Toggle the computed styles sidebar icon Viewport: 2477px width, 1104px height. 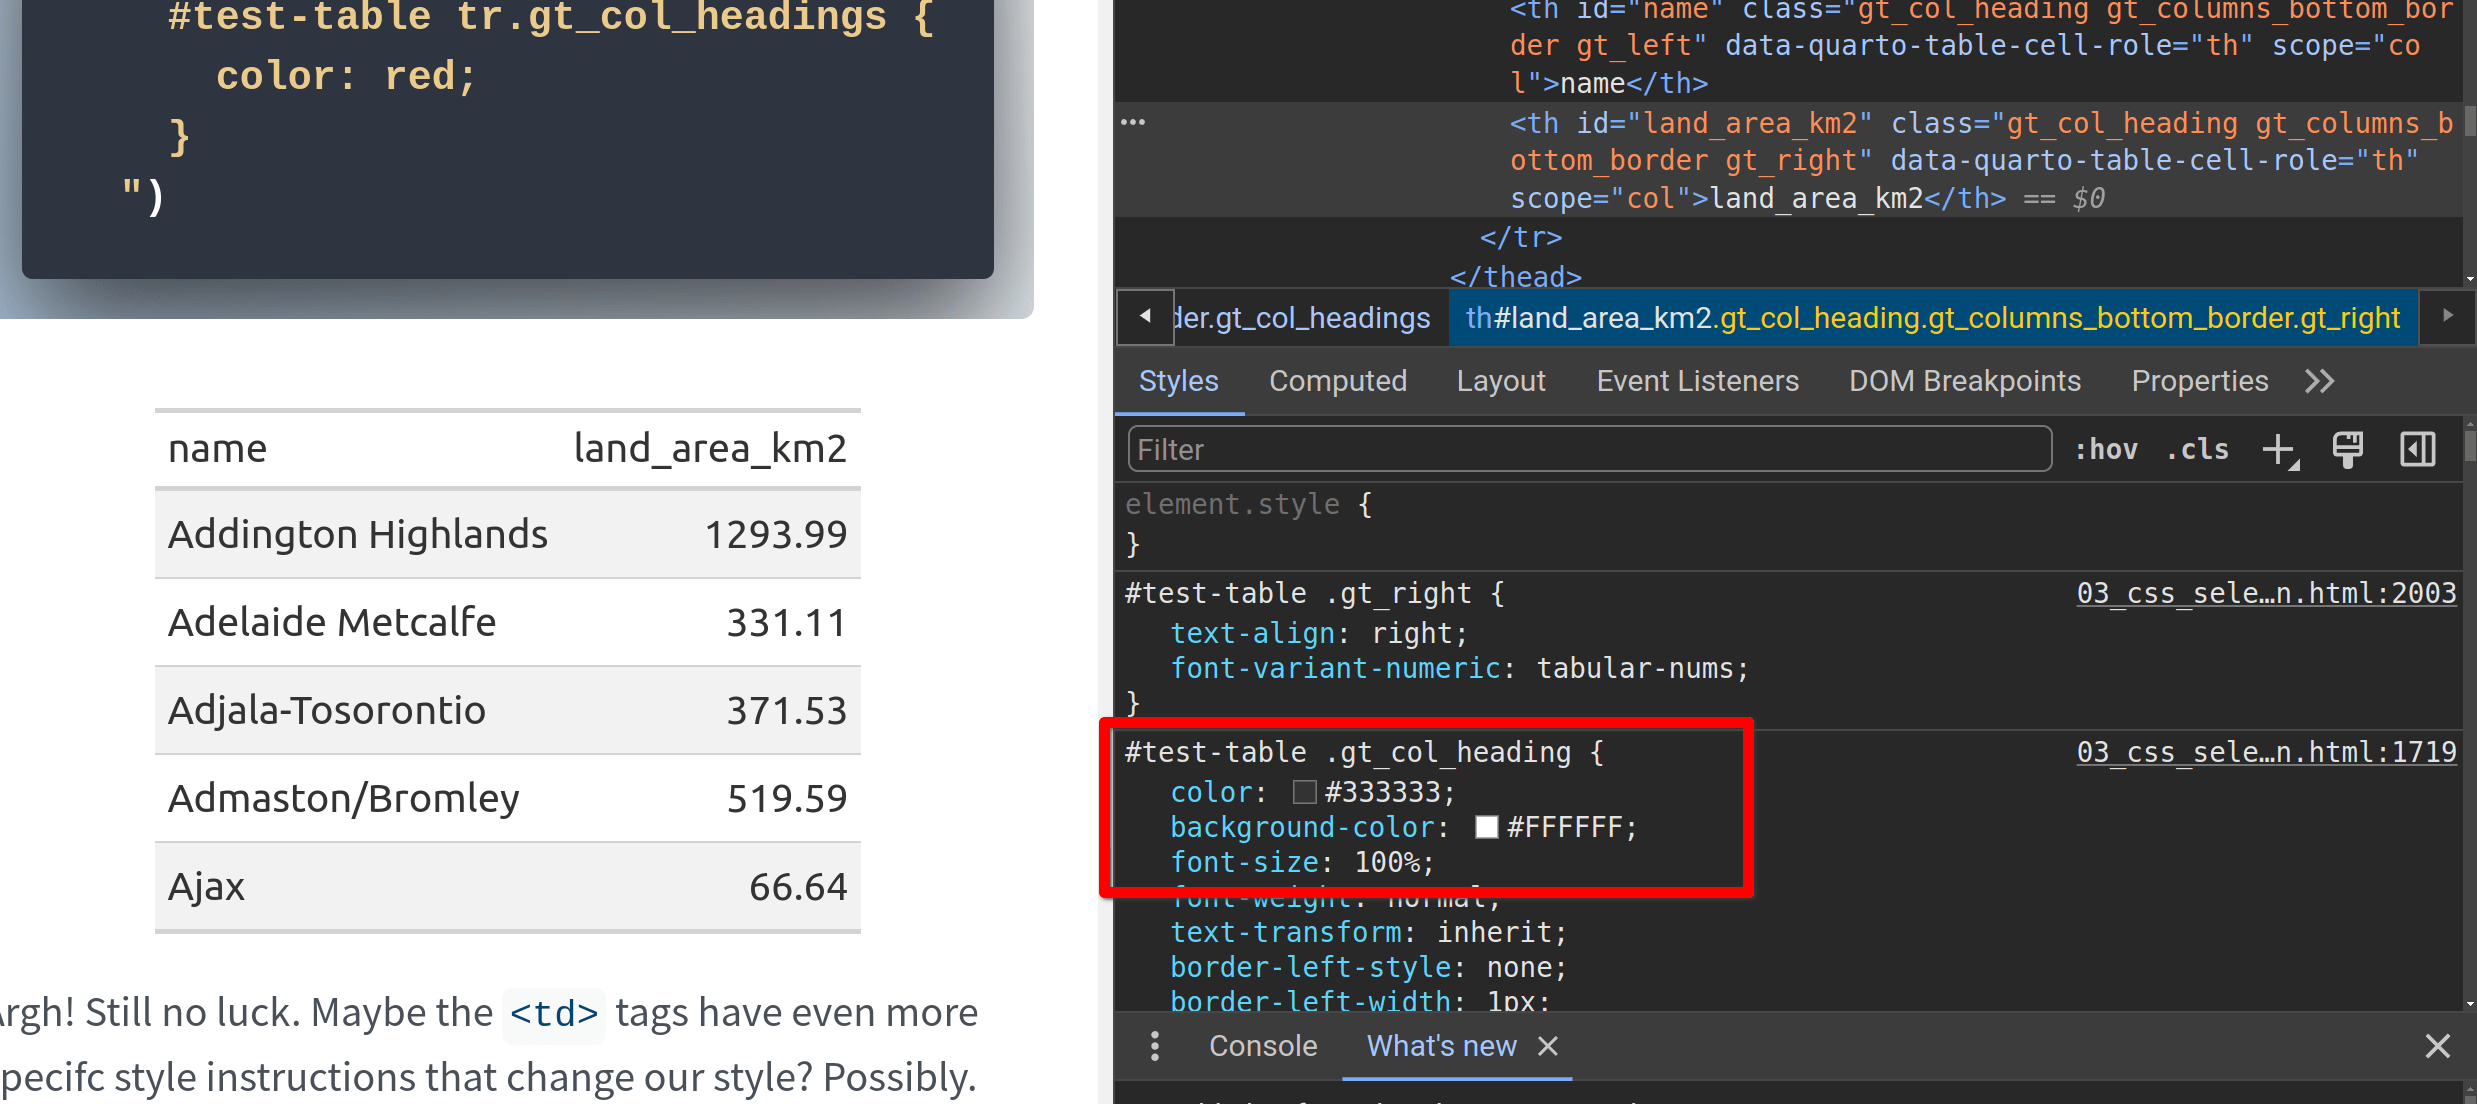[2417, 450]
